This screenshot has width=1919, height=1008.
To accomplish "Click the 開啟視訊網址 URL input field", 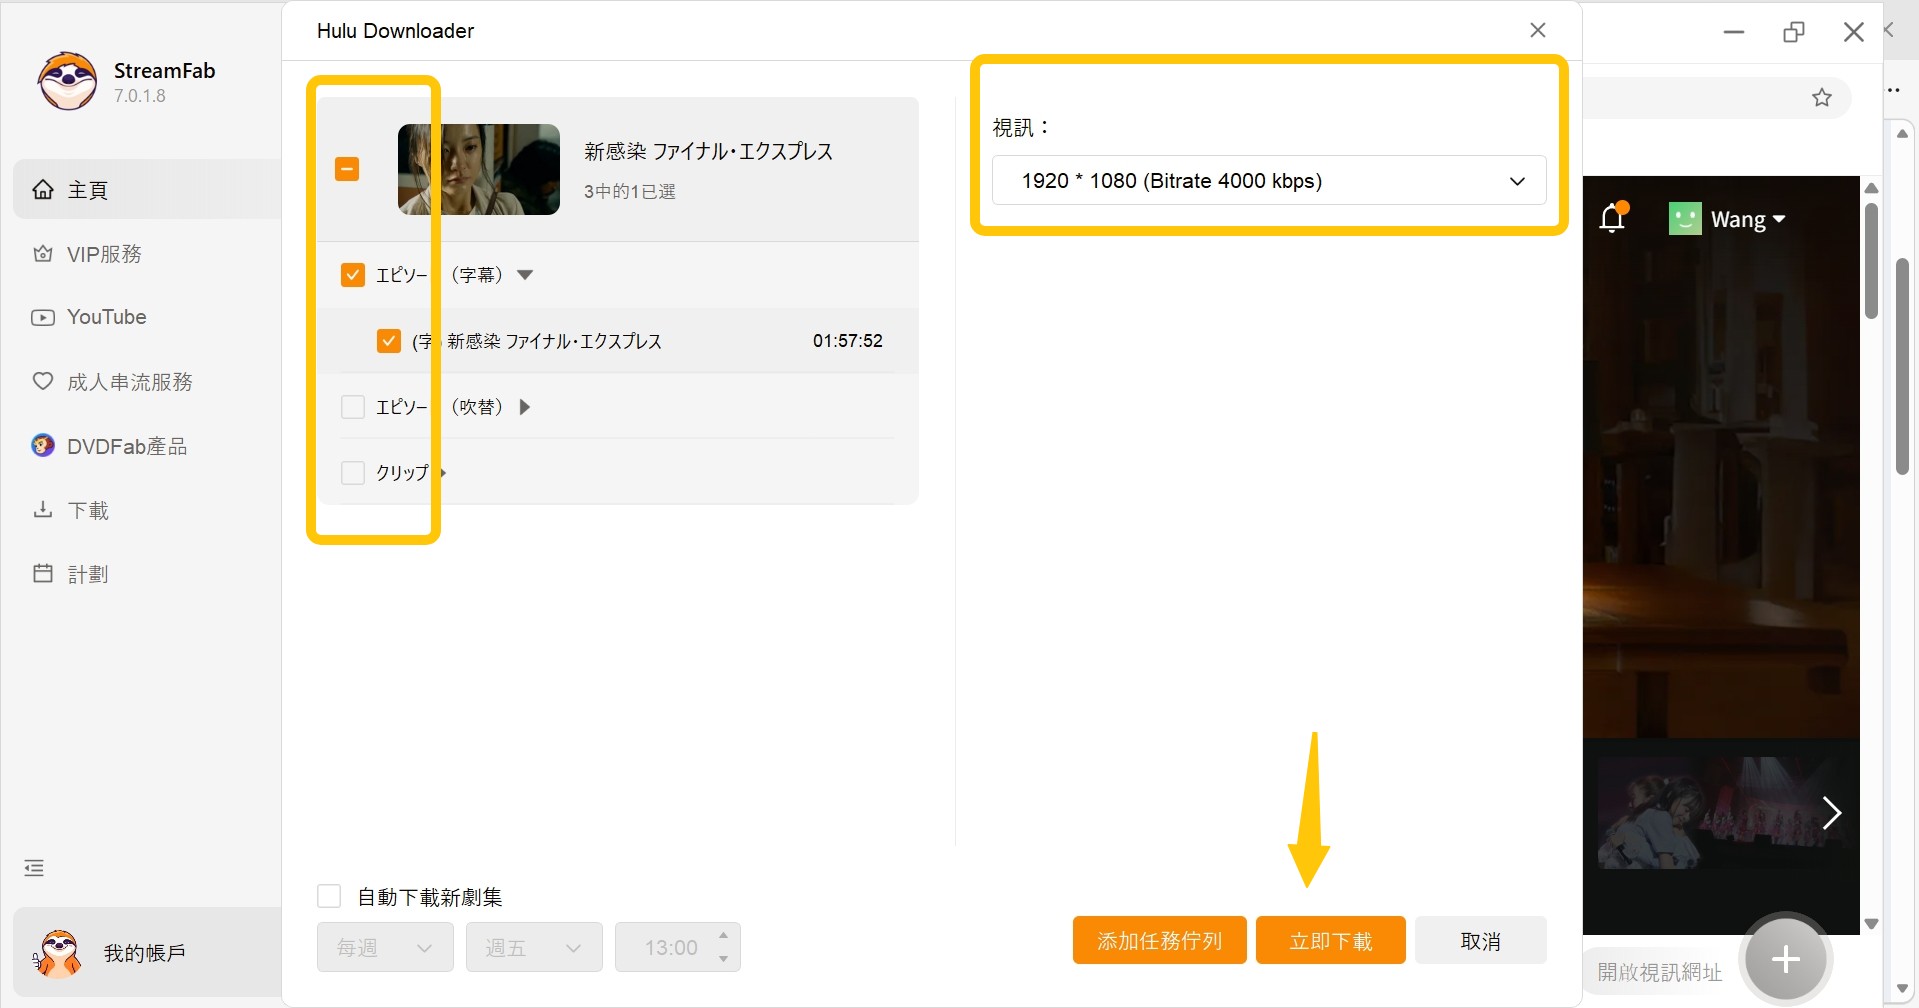I will [1660, 969].
